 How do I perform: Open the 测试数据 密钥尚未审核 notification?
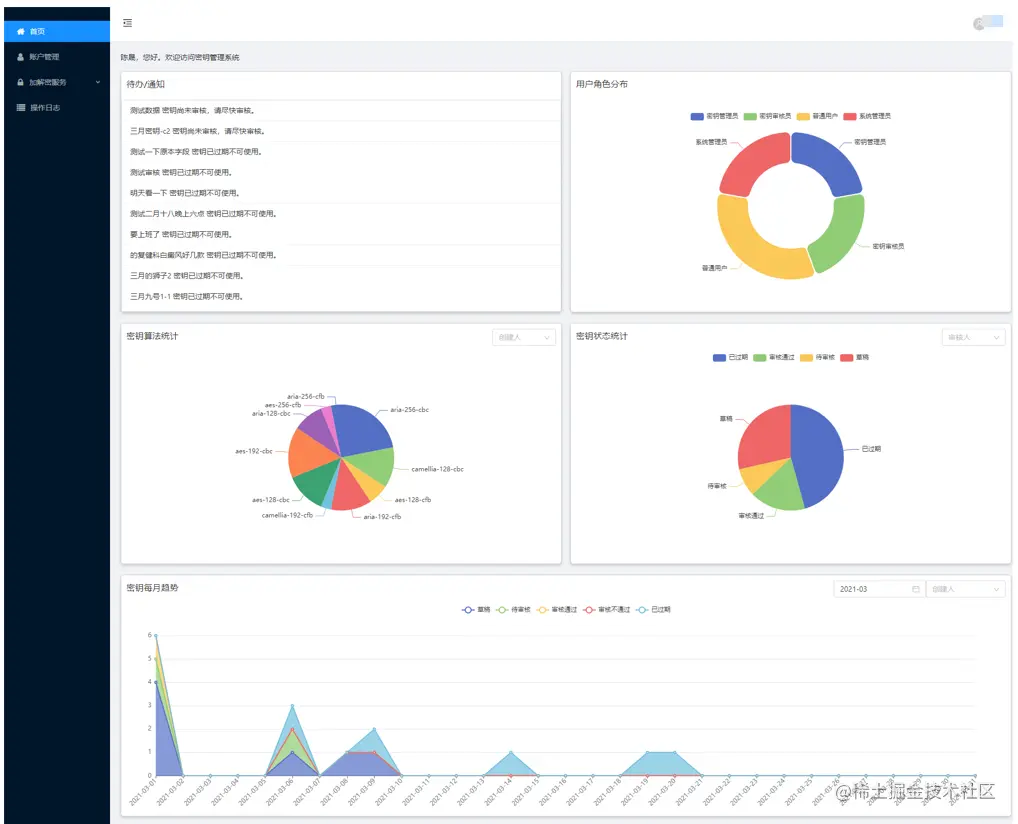point(192,110)
